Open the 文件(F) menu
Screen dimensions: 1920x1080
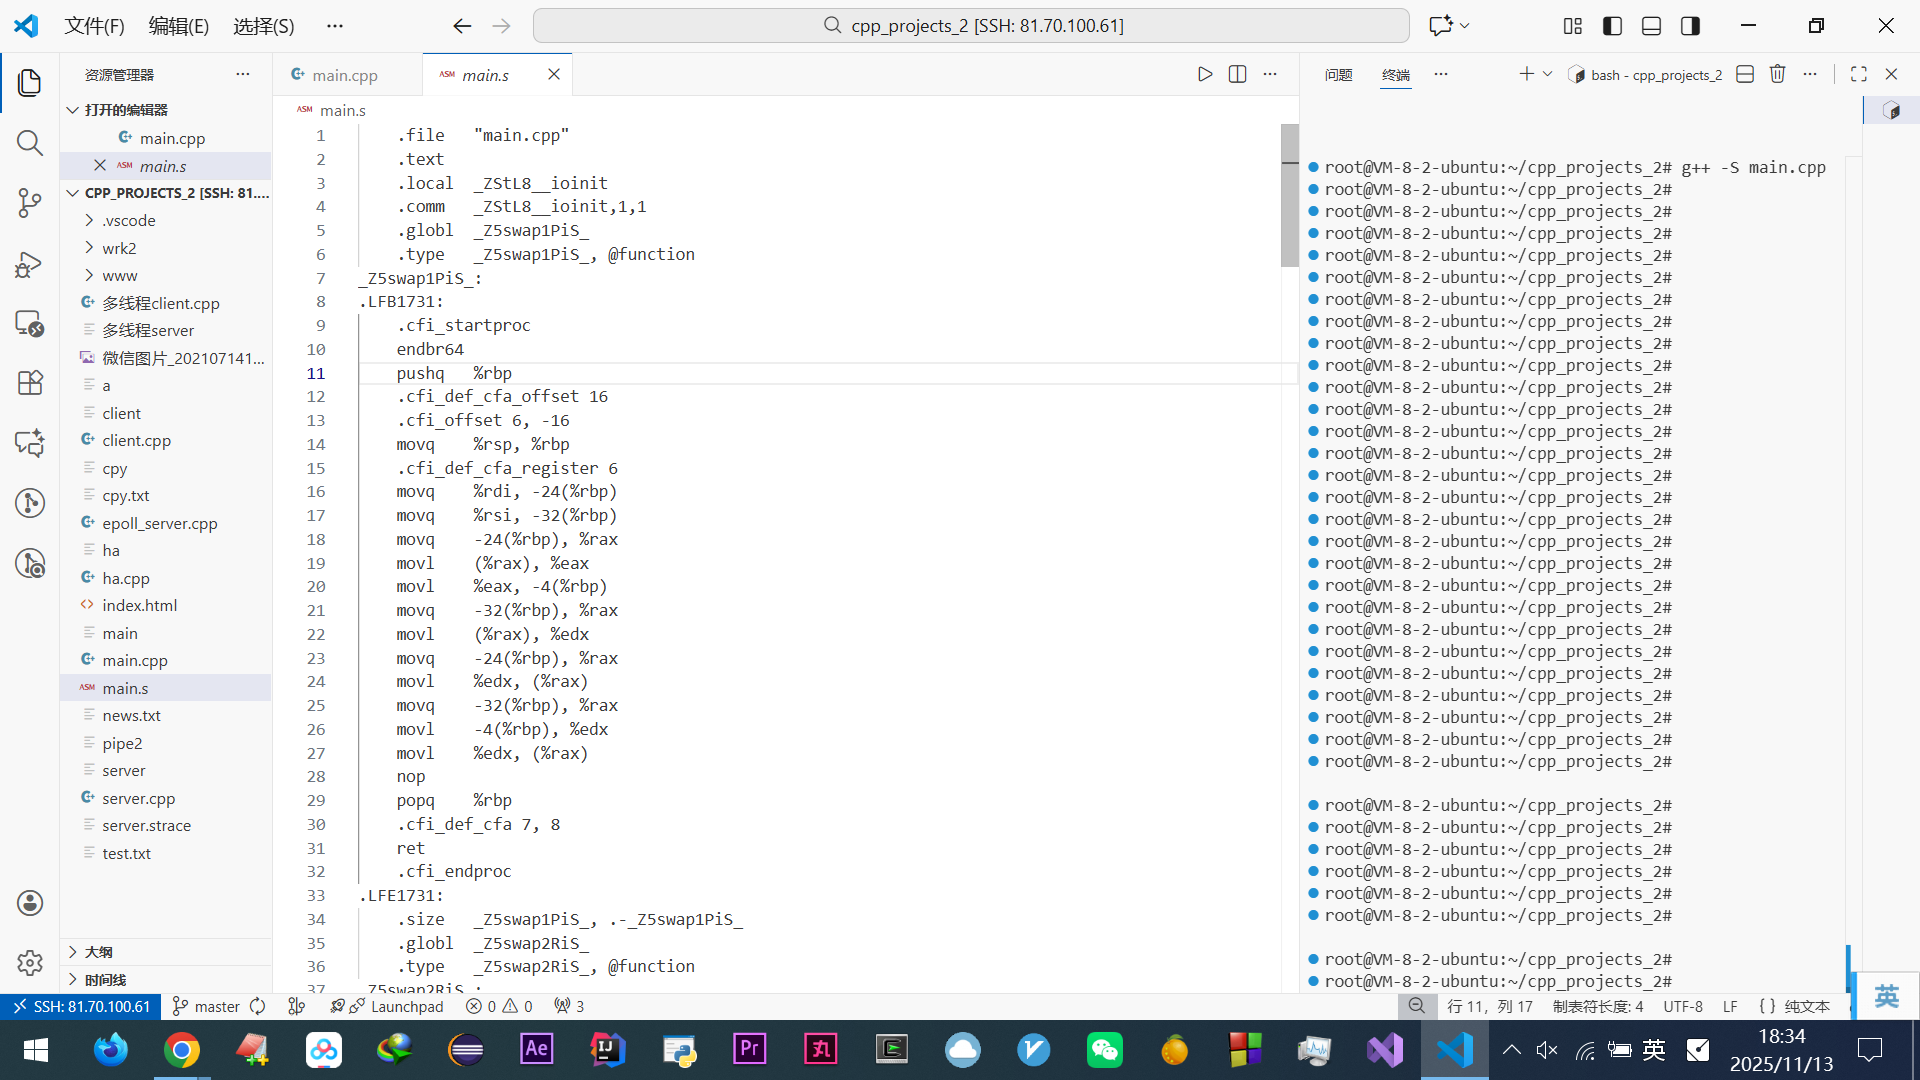click(94, 26)
